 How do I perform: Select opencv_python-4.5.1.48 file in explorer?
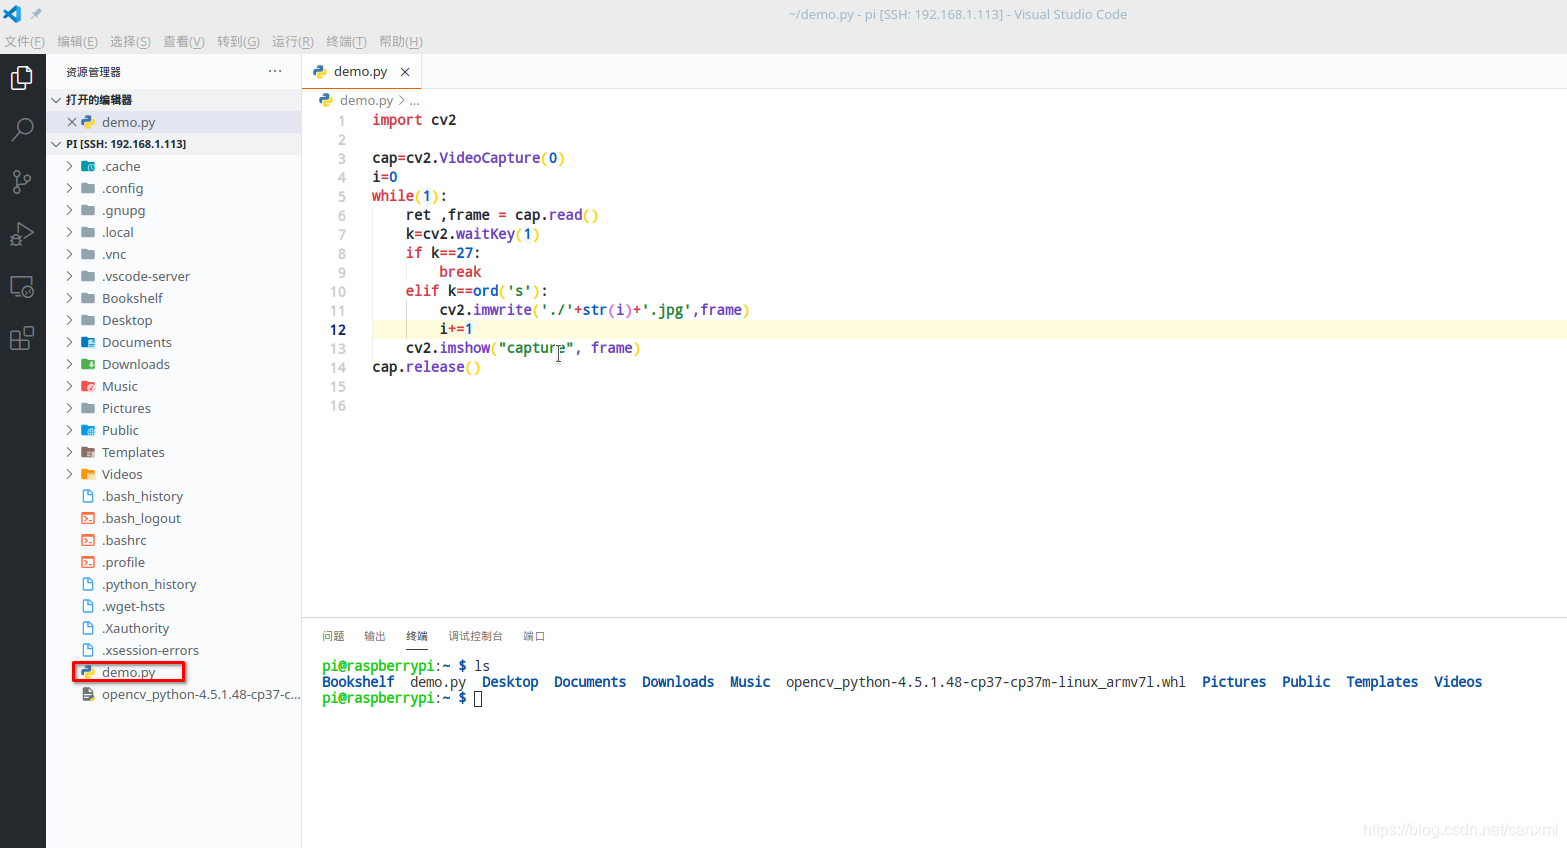tap(173, 694)
